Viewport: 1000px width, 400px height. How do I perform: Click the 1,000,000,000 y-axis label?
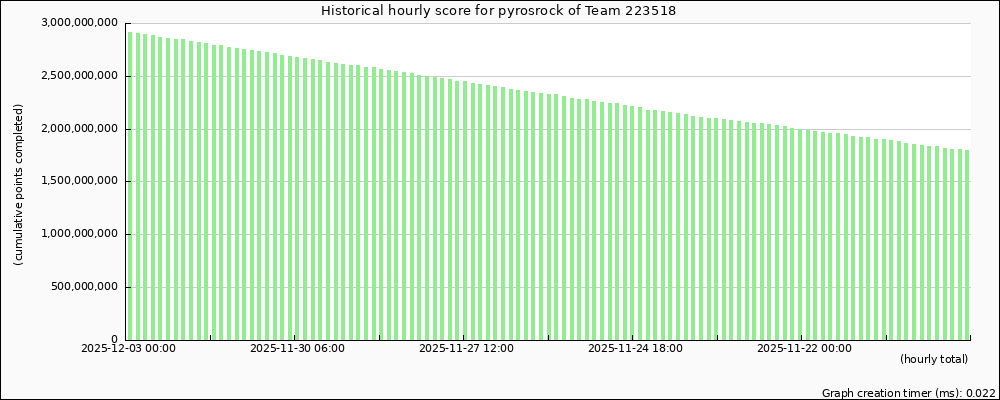(77, 234)
